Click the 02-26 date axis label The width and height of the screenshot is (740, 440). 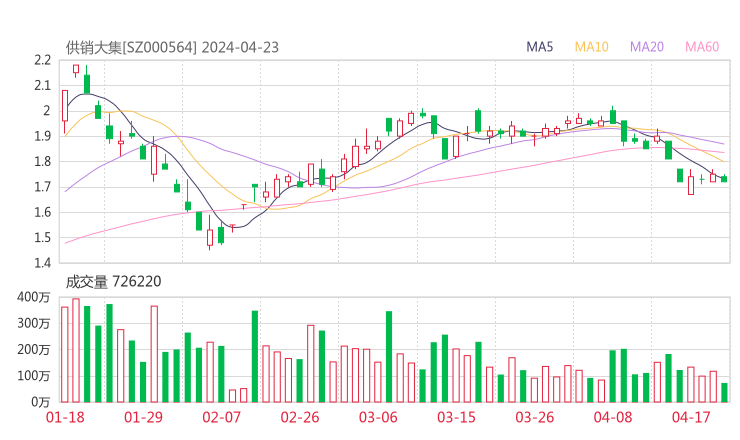[300, 417]
